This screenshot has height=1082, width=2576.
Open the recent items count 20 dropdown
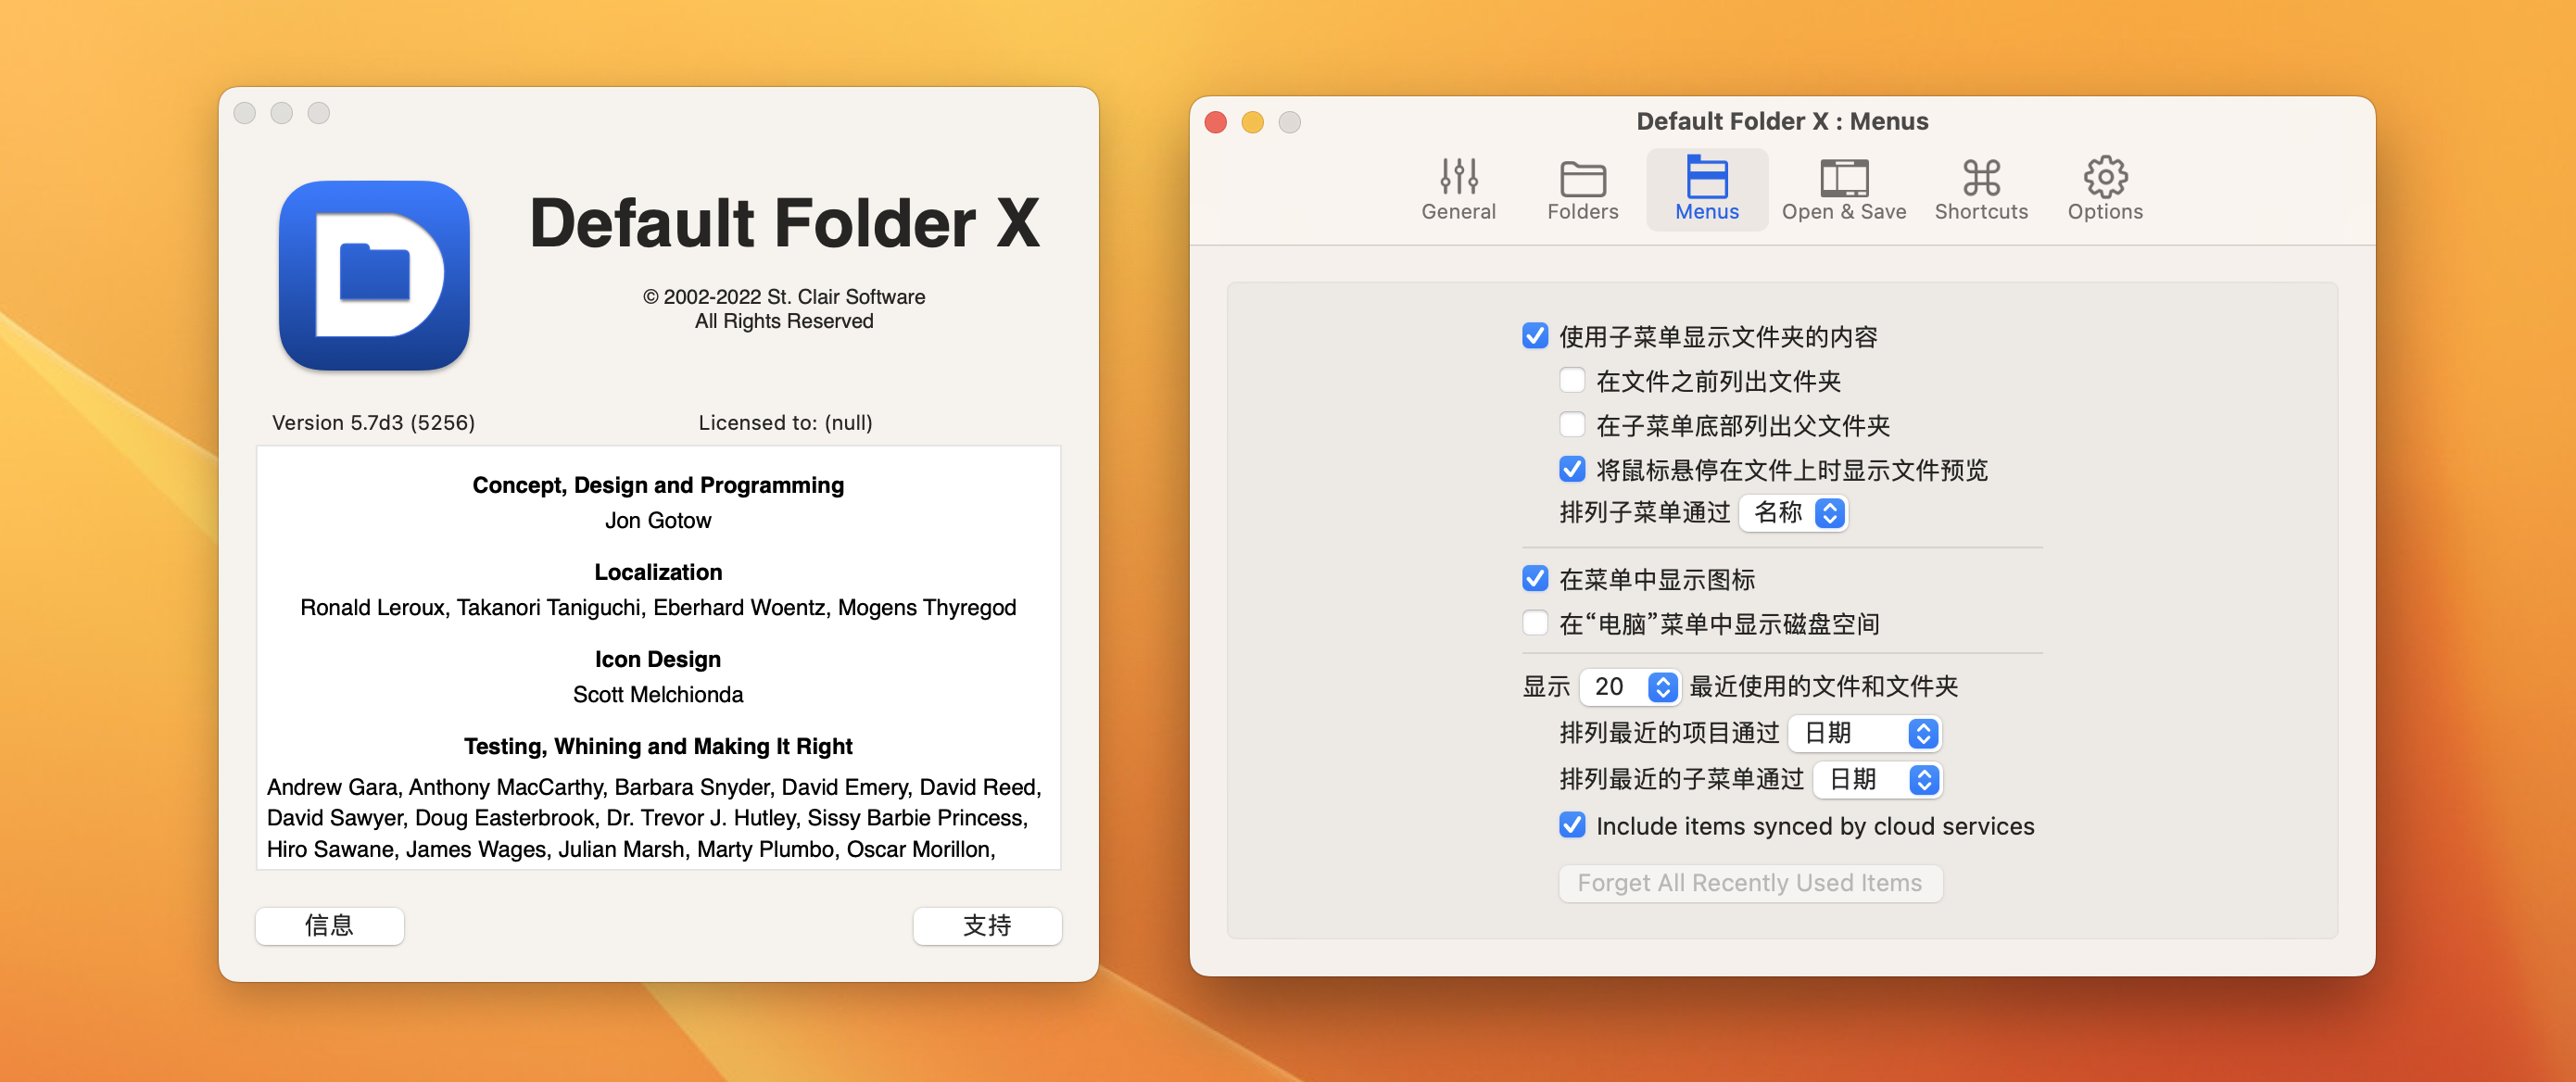click(1628, 687)
